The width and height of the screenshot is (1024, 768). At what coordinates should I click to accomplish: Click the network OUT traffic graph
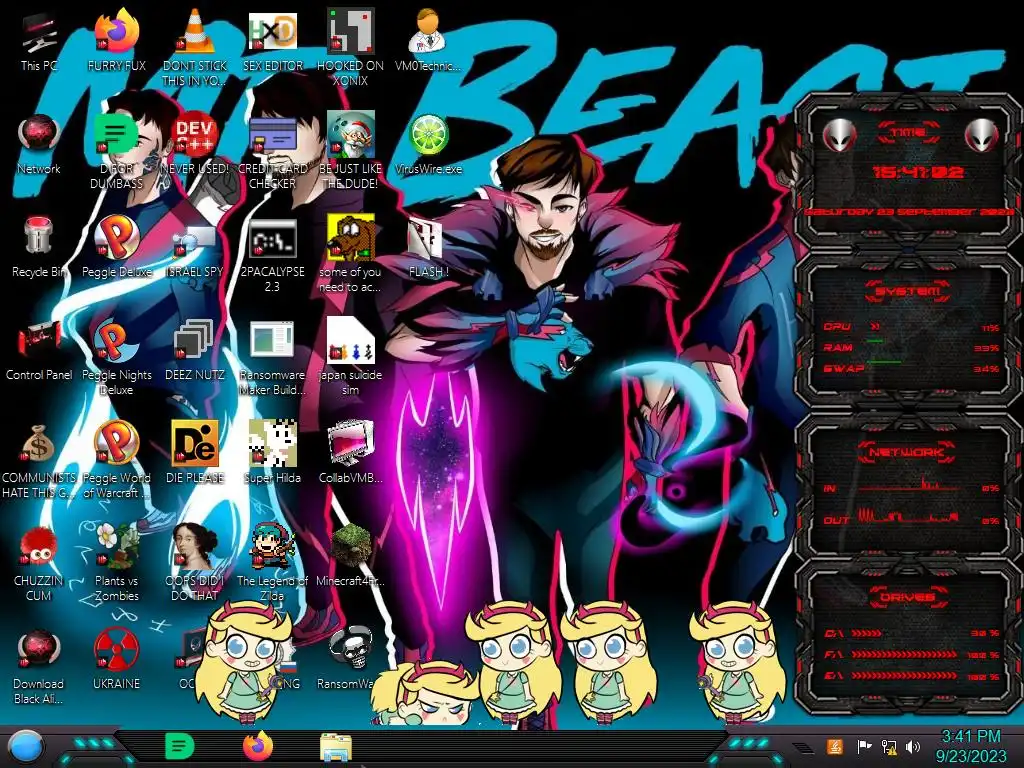(909, 516)
